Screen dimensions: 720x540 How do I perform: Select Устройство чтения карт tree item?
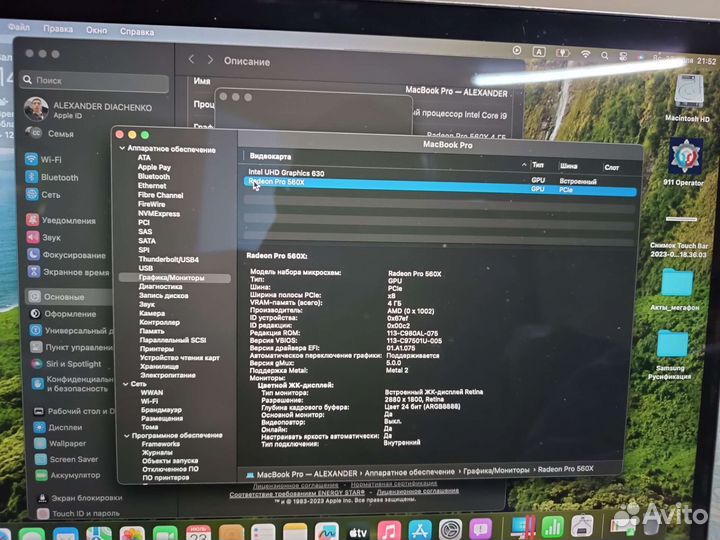(x=180, y=357)
